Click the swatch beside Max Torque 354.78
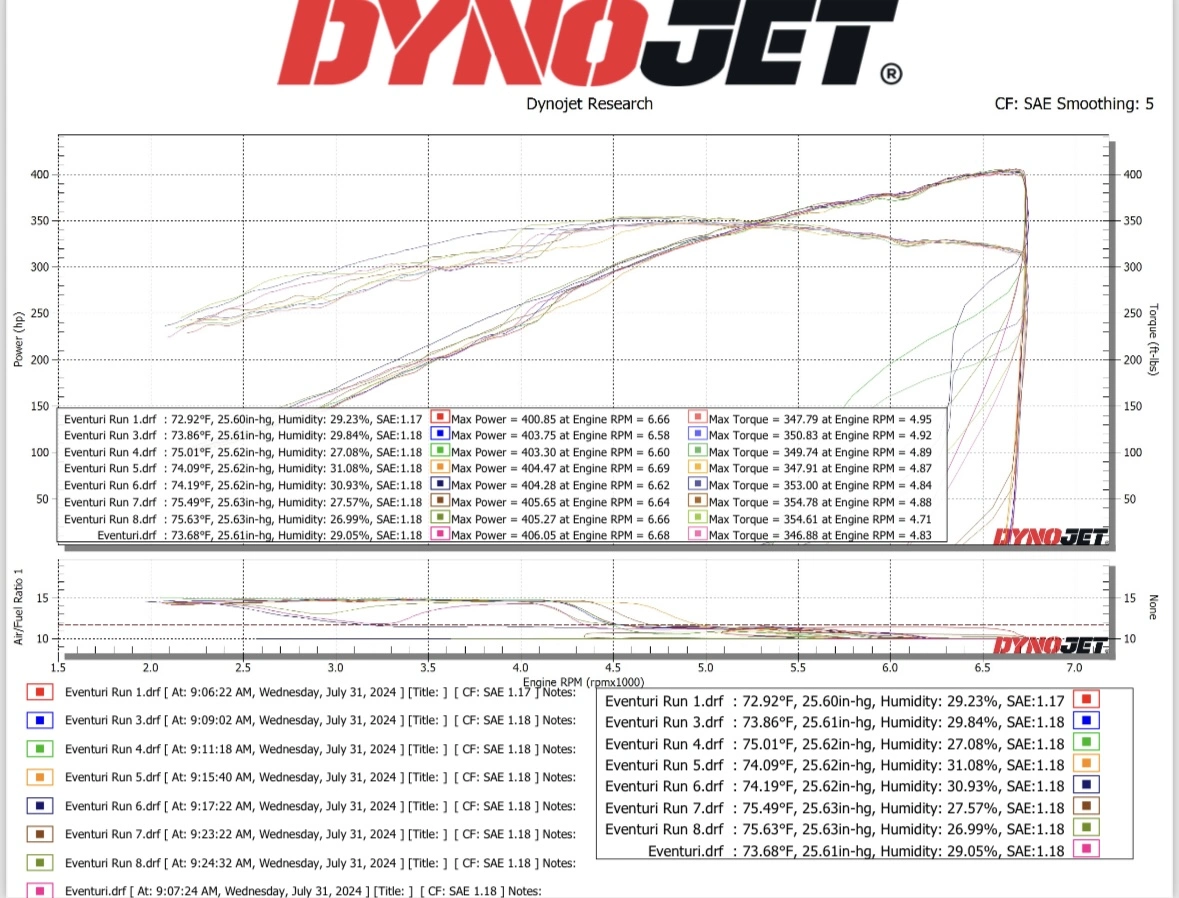Viewport: 1179px width, 898px height. pos(698,500)
